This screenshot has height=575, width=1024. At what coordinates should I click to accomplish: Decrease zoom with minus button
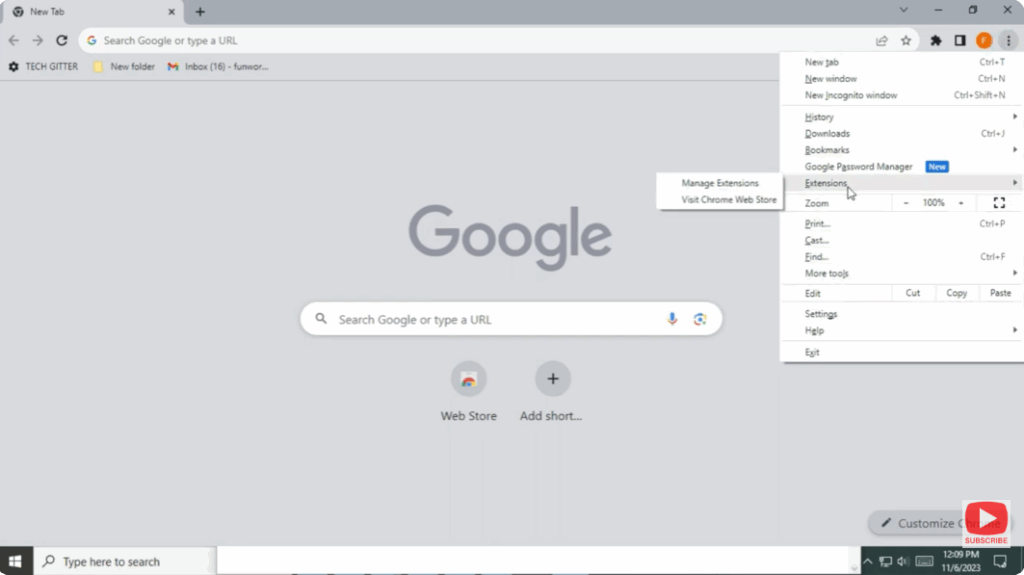pos(906,203)
